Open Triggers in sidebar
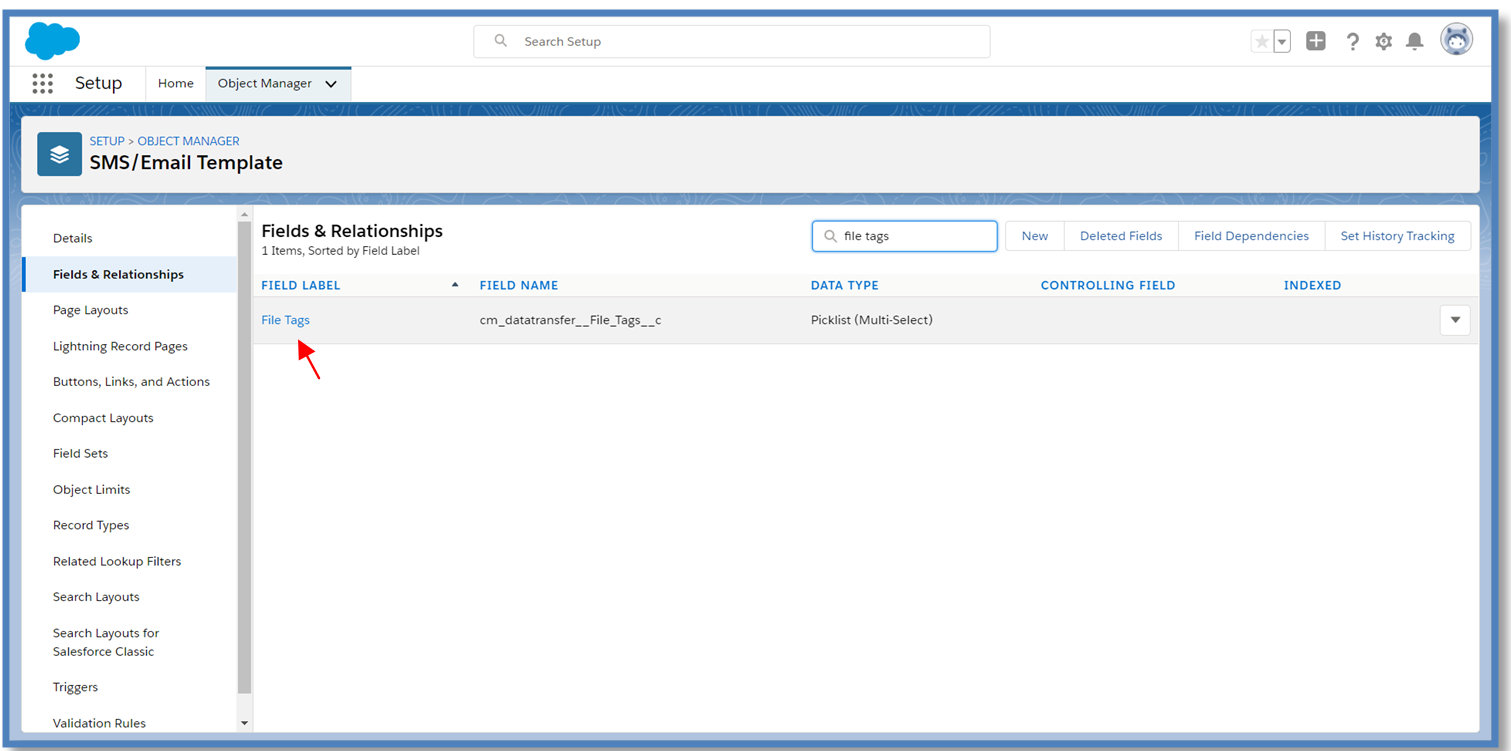 coord(76,687)
